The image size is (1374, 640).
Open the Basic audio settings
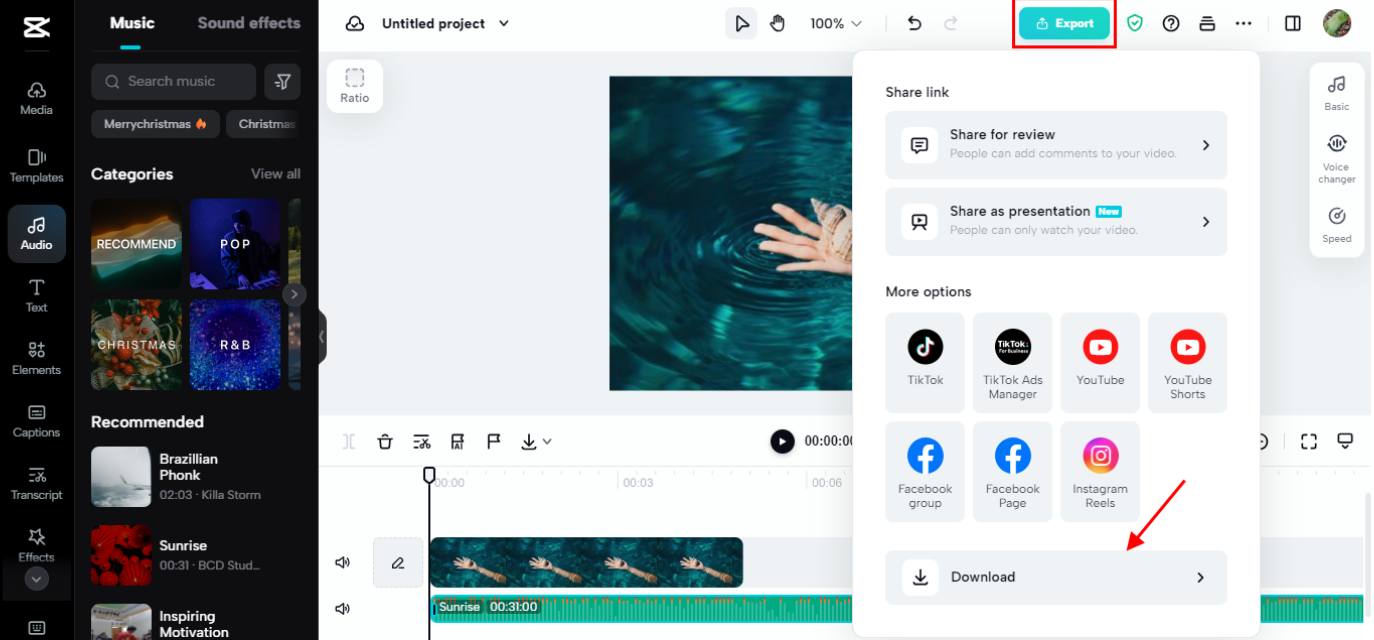pyautogui.click(x=1337, y=92)
